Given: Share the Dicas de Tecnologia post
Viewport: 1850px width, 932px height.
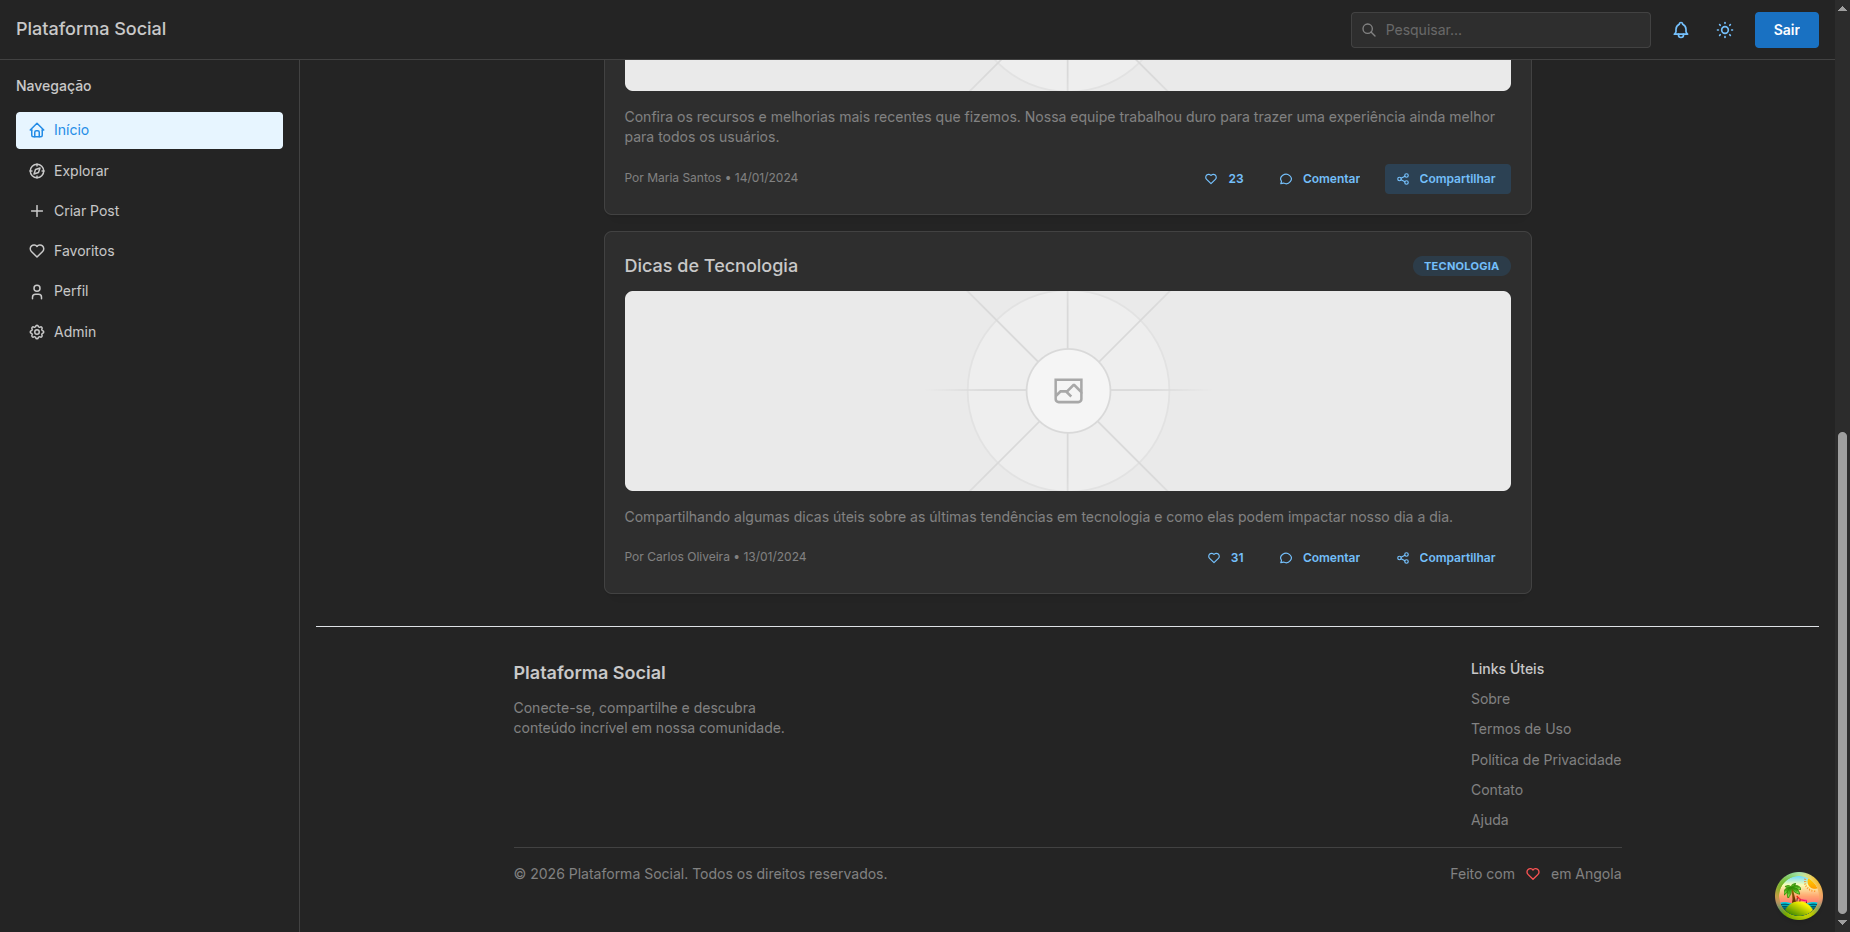Looking at the screenshot, I should [1446, 558].
